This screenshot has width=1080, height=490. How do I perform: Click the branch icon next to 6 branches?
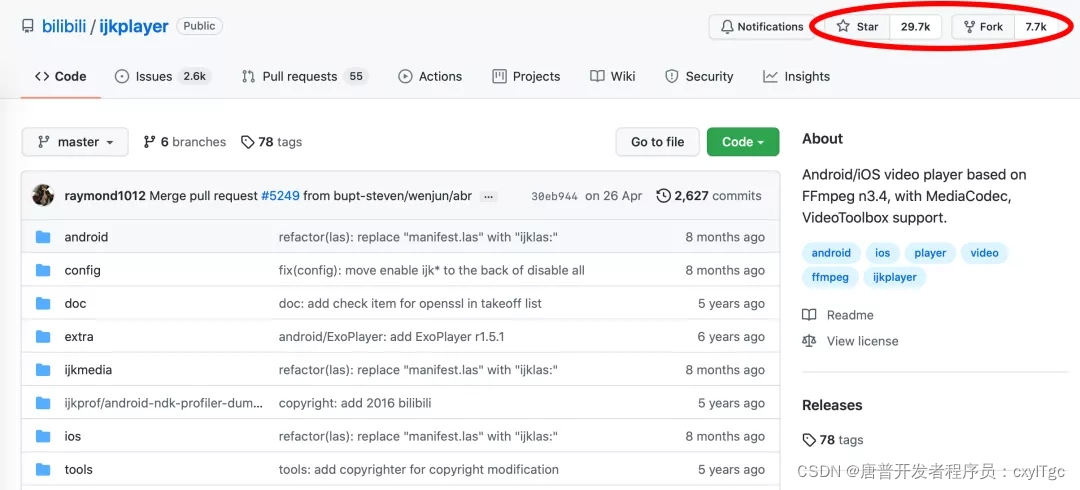[x=149, y=142]
